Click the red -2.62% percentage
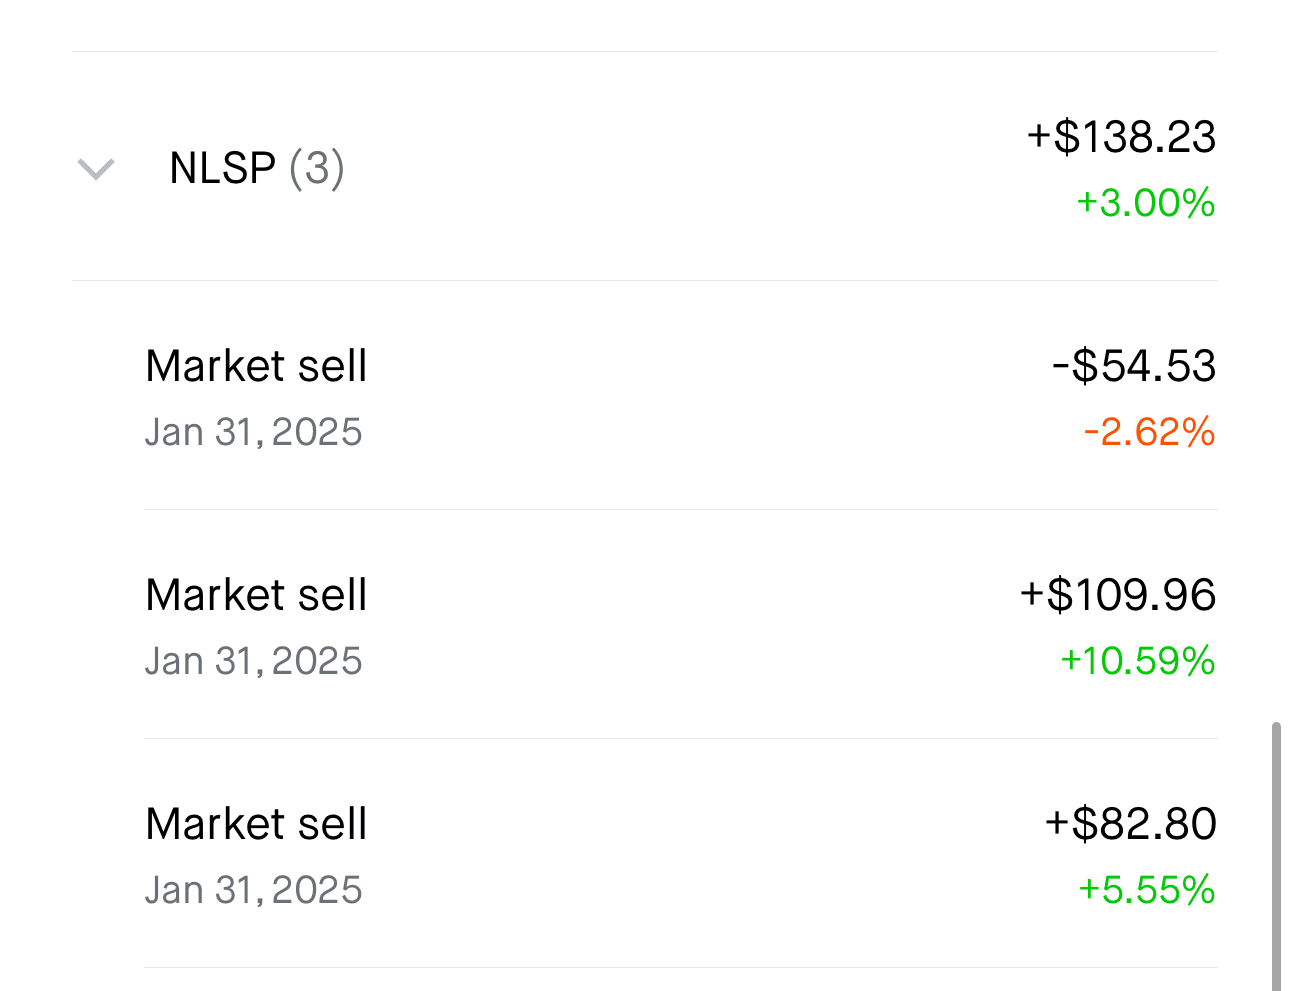This screenshot has height=991, width=1290. 1150,432
